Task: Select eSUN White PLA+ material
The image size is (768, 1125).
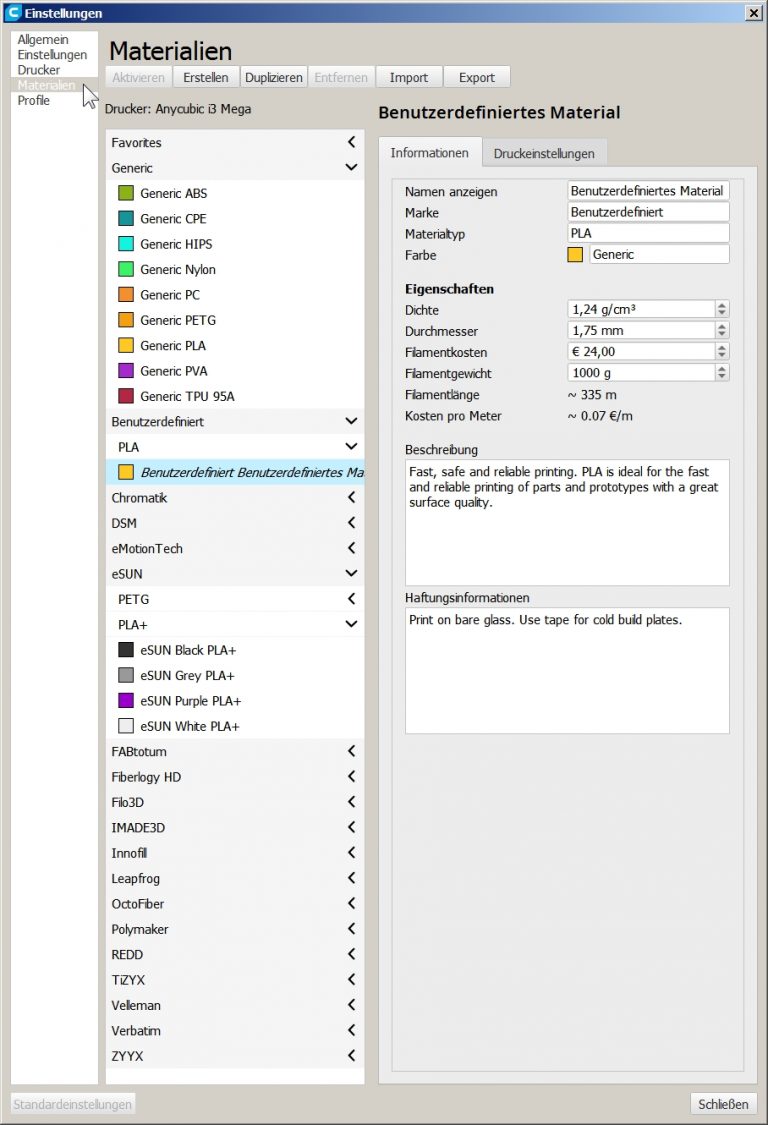Action: [x=189, y=726]
